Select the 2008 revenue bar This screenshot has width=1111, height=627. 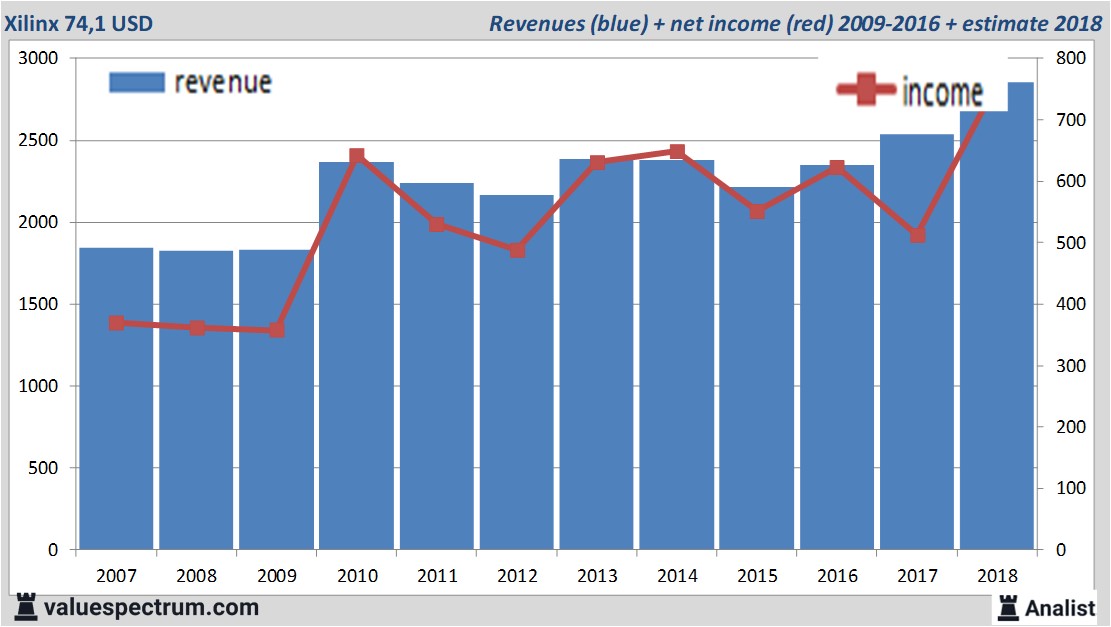click(x=196, y=400)
